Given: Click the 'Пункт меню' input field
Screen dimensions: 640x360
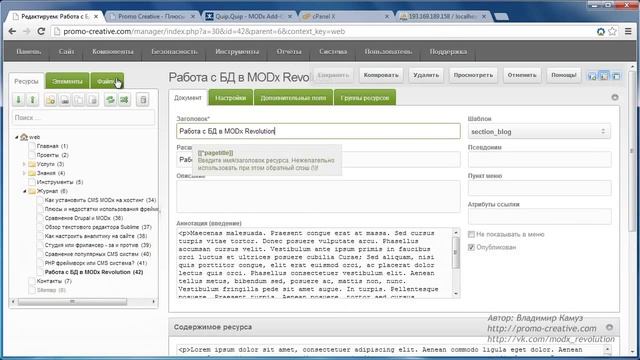Looking at the screenshot, I should (x=540, y=188).
